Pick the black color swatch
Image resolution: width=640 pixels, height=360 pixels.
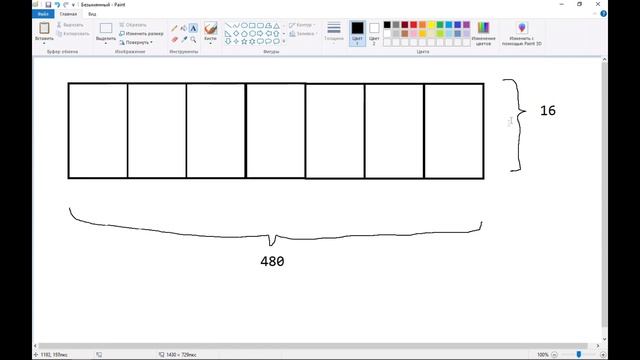tap(387, 25)
